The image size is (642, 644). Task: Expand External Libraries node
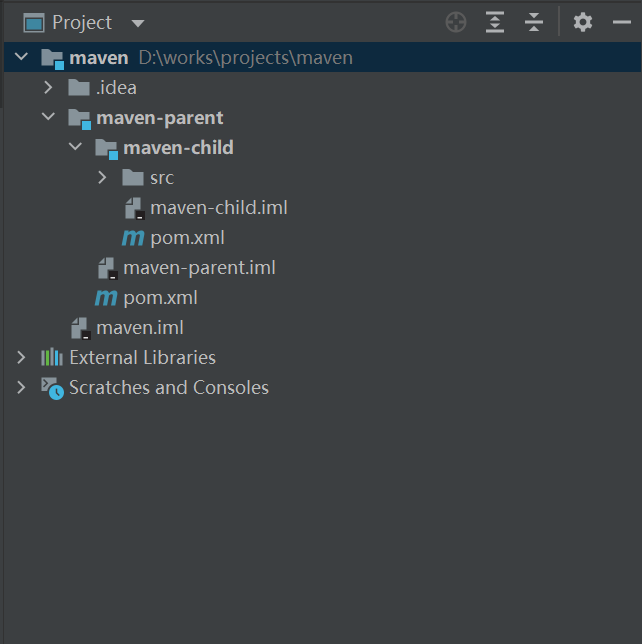pos(21,358)
